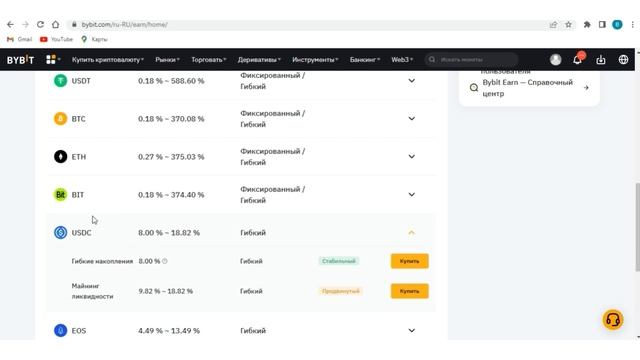Share this page from address bar
The width and height of the screenshot is (640, 360).
point(553,24)
